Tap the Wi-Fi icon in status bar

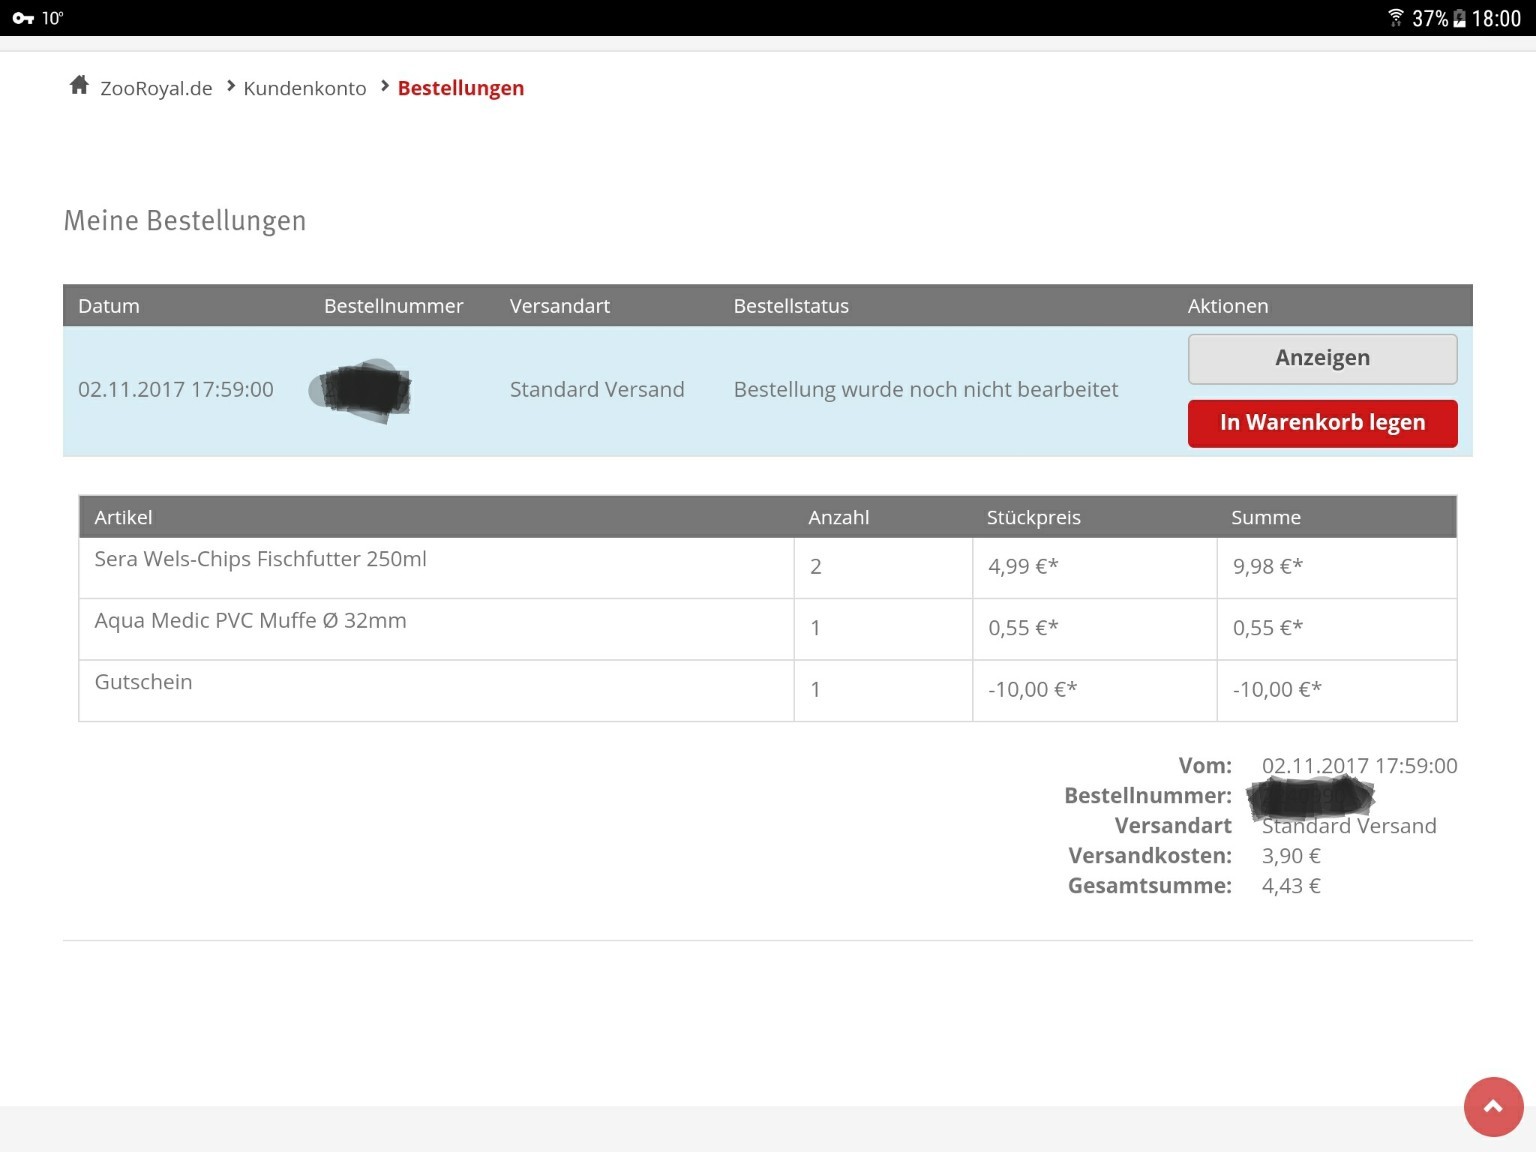pos(1395,18)
